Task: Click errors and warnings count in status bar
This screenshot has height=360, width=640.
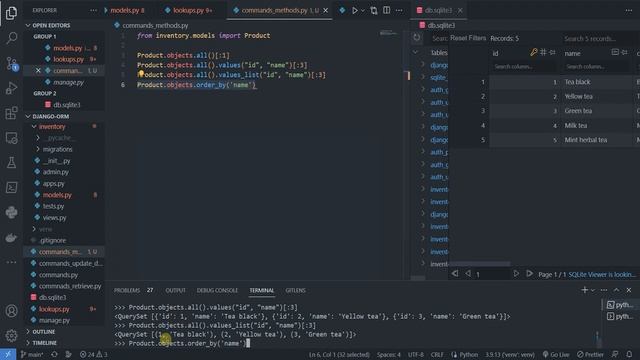Action: click(x=93, y=354)
